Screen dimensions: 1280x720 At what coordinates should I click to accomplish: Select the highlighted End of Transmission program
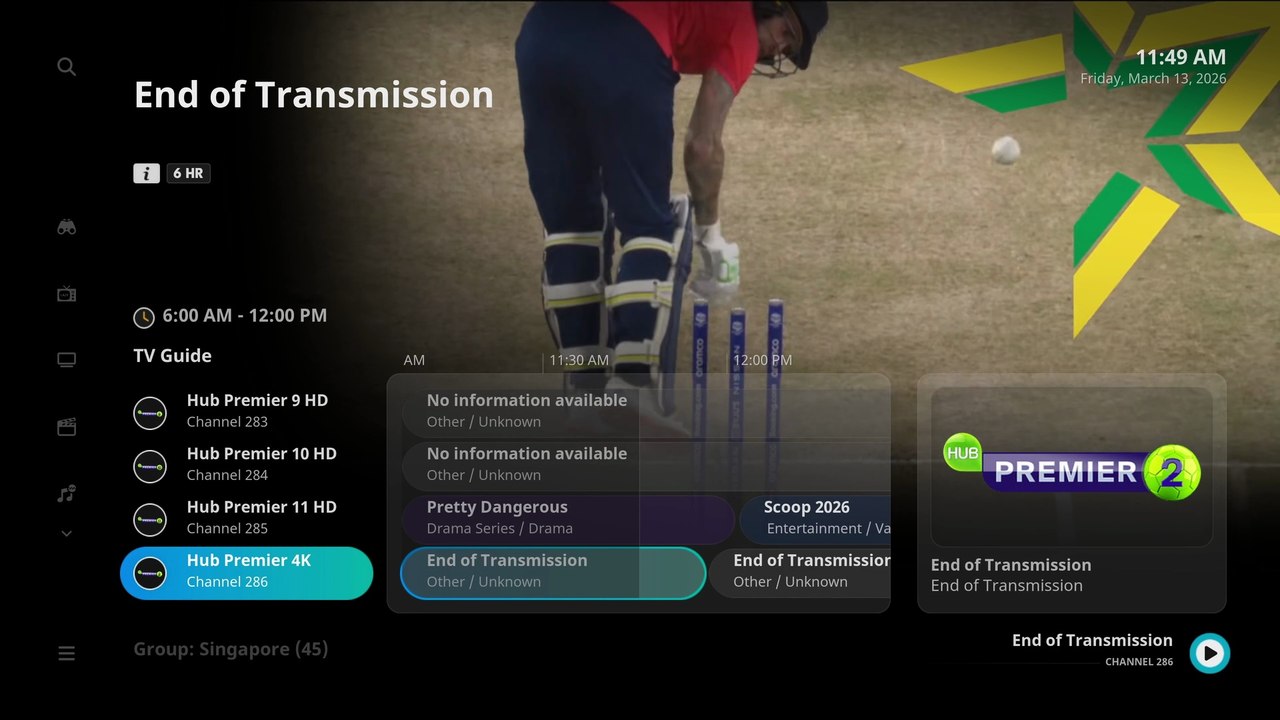pos(553,573)
